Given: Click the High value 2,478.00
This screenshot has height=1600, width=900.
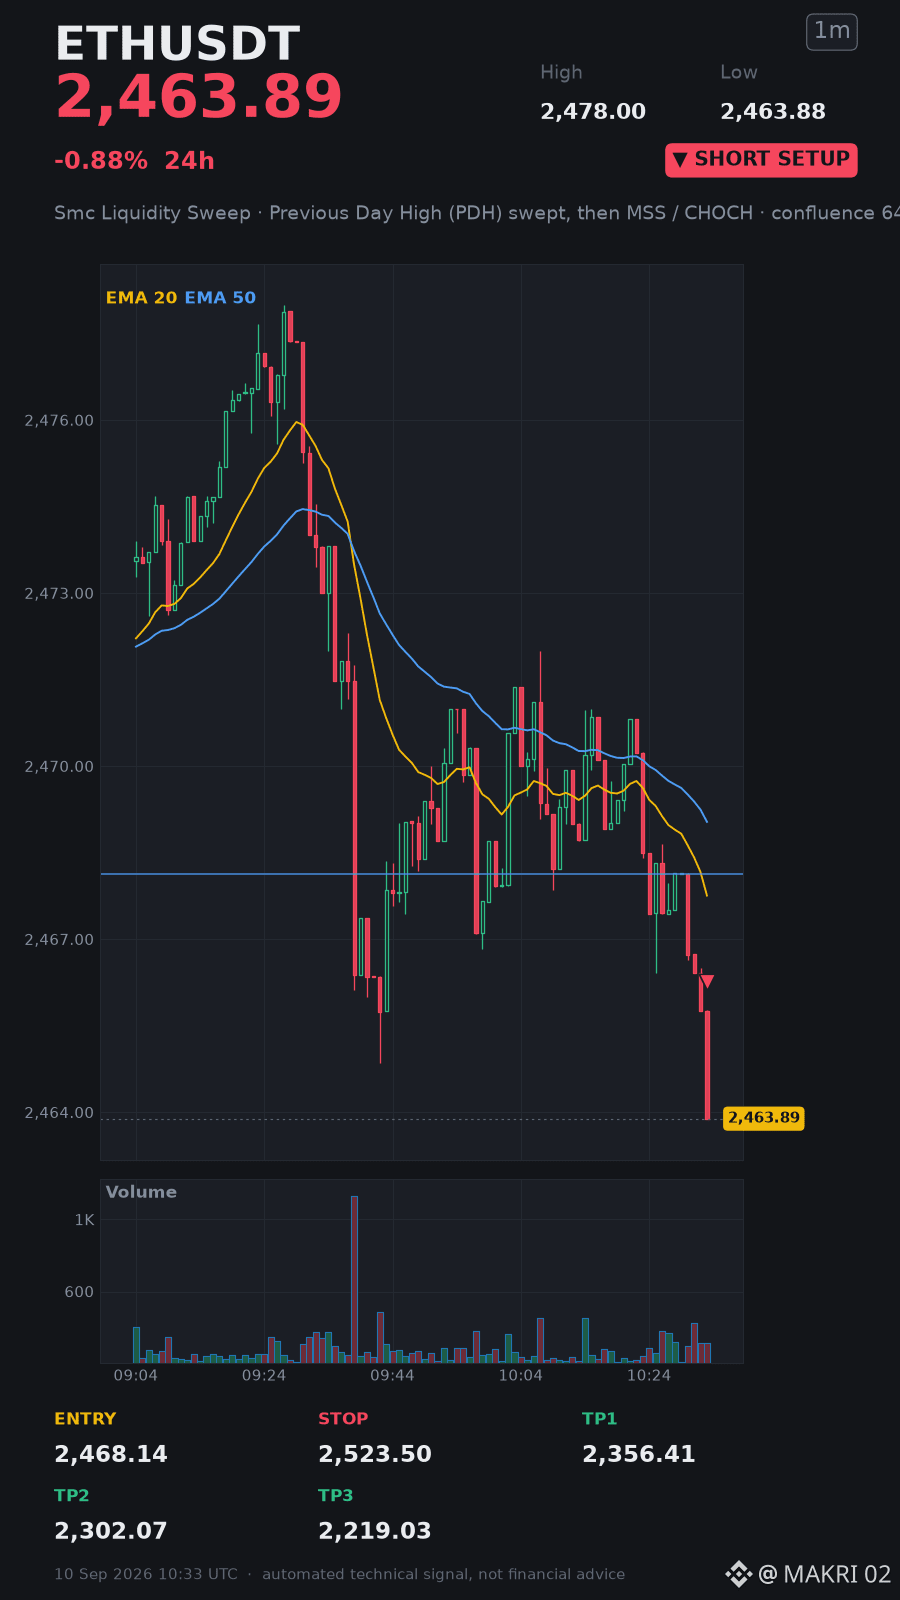Looking at the screenshot, I should tap(593, 112).
